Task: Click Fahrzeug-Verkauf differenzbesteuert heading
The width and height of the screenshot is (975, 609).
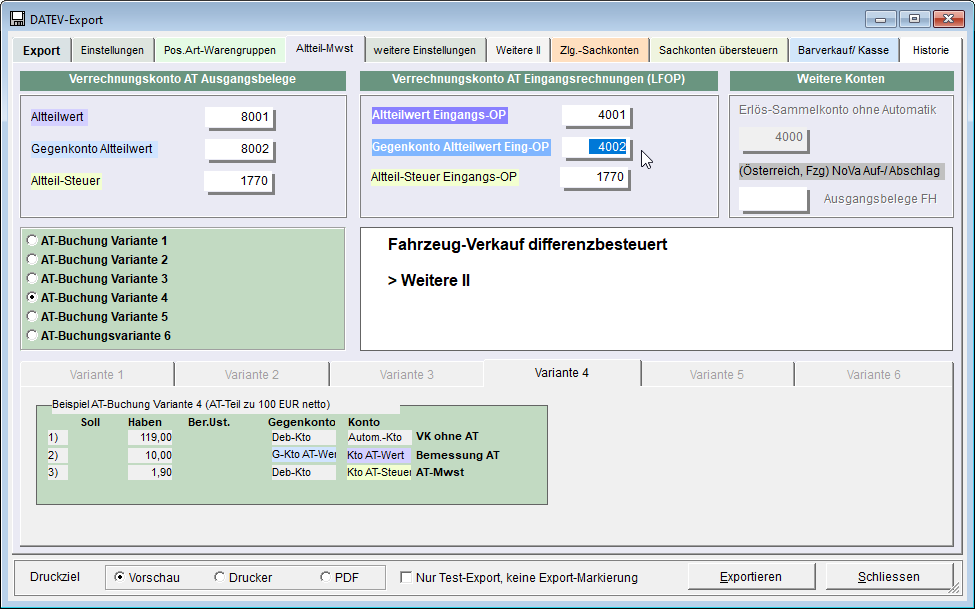Action: coord(527,244)
